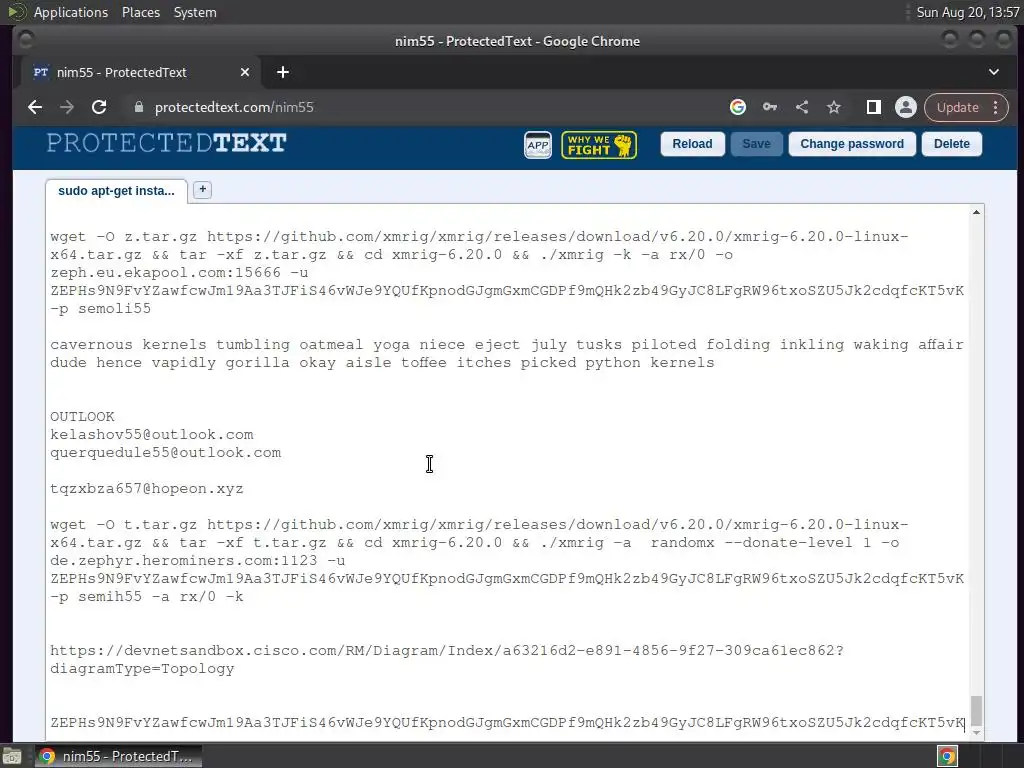Click the Save button
Screen dimensions: 1024x768
[756, 144]
